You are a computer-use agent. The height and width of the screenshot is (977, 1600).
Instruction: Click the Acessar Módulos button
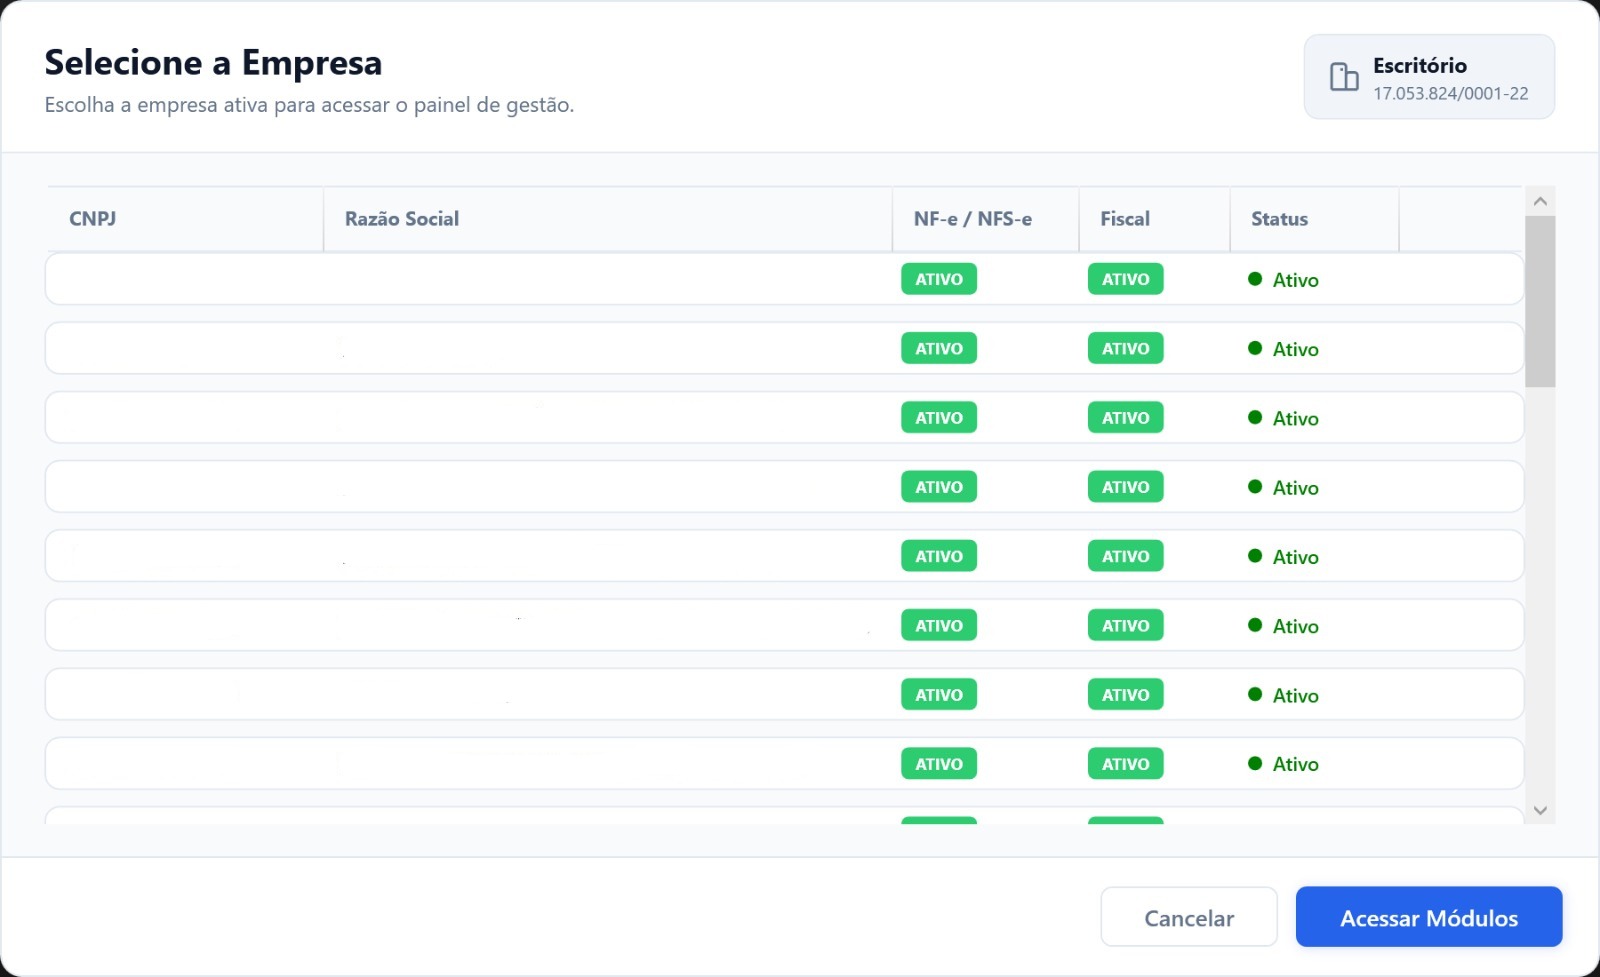point(1429,917)
